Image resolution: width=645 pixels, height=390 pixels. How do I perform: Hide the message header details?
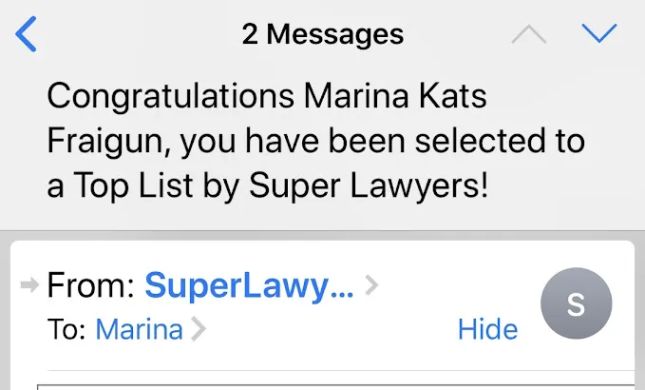pos(488,330)
